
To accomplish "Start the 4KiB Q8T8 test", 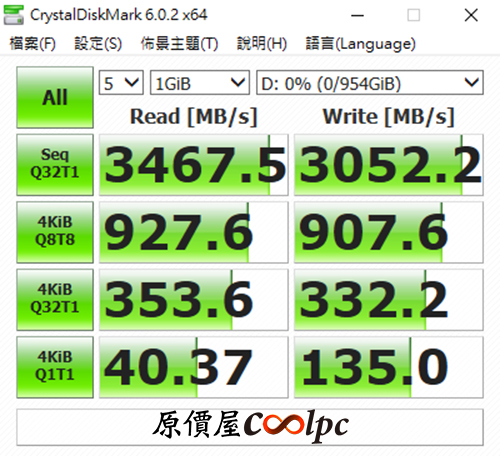I will click(x=55, y=232).
